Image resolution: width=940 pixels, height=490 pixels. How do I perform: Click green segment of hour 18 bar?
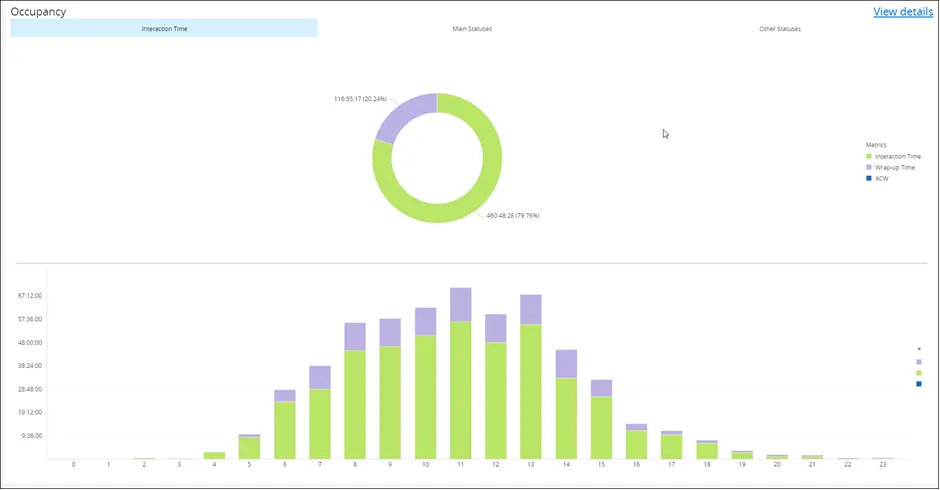click(x=707, y=451)
